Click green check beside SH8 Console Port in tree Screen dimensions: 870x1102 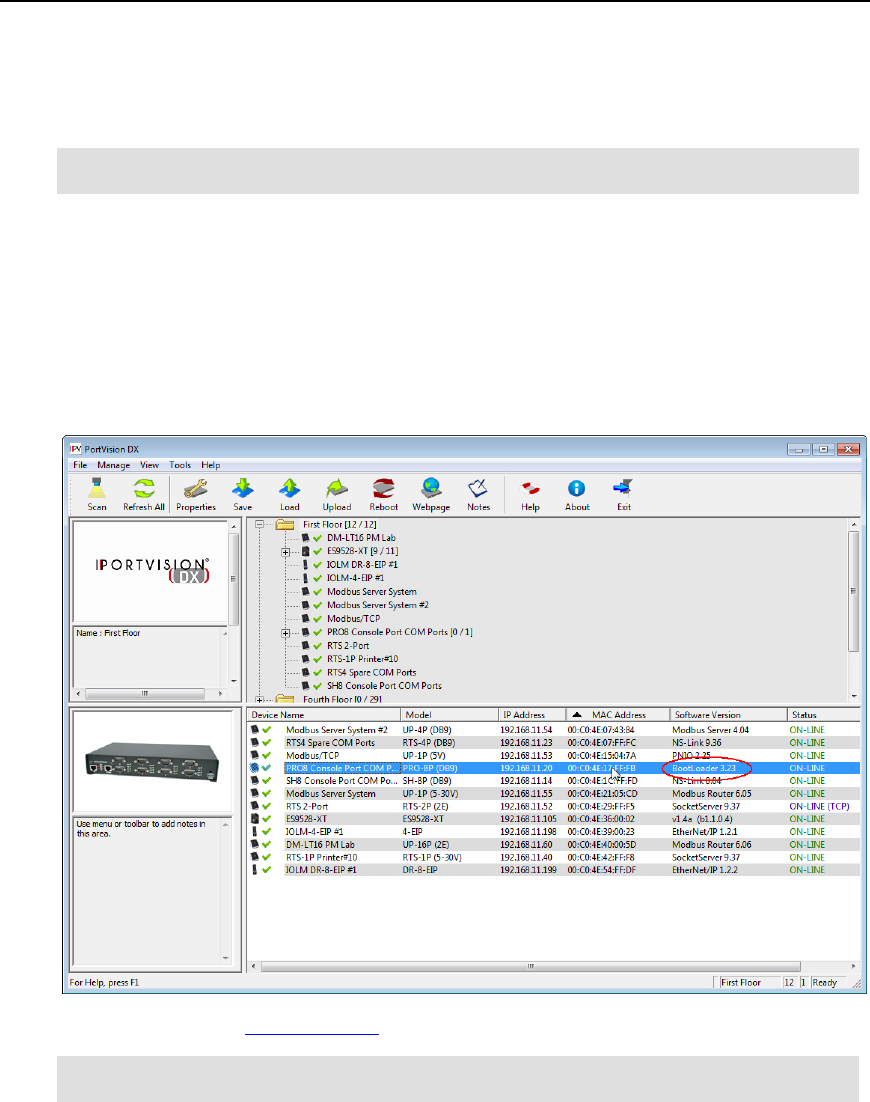click(318, 686)
